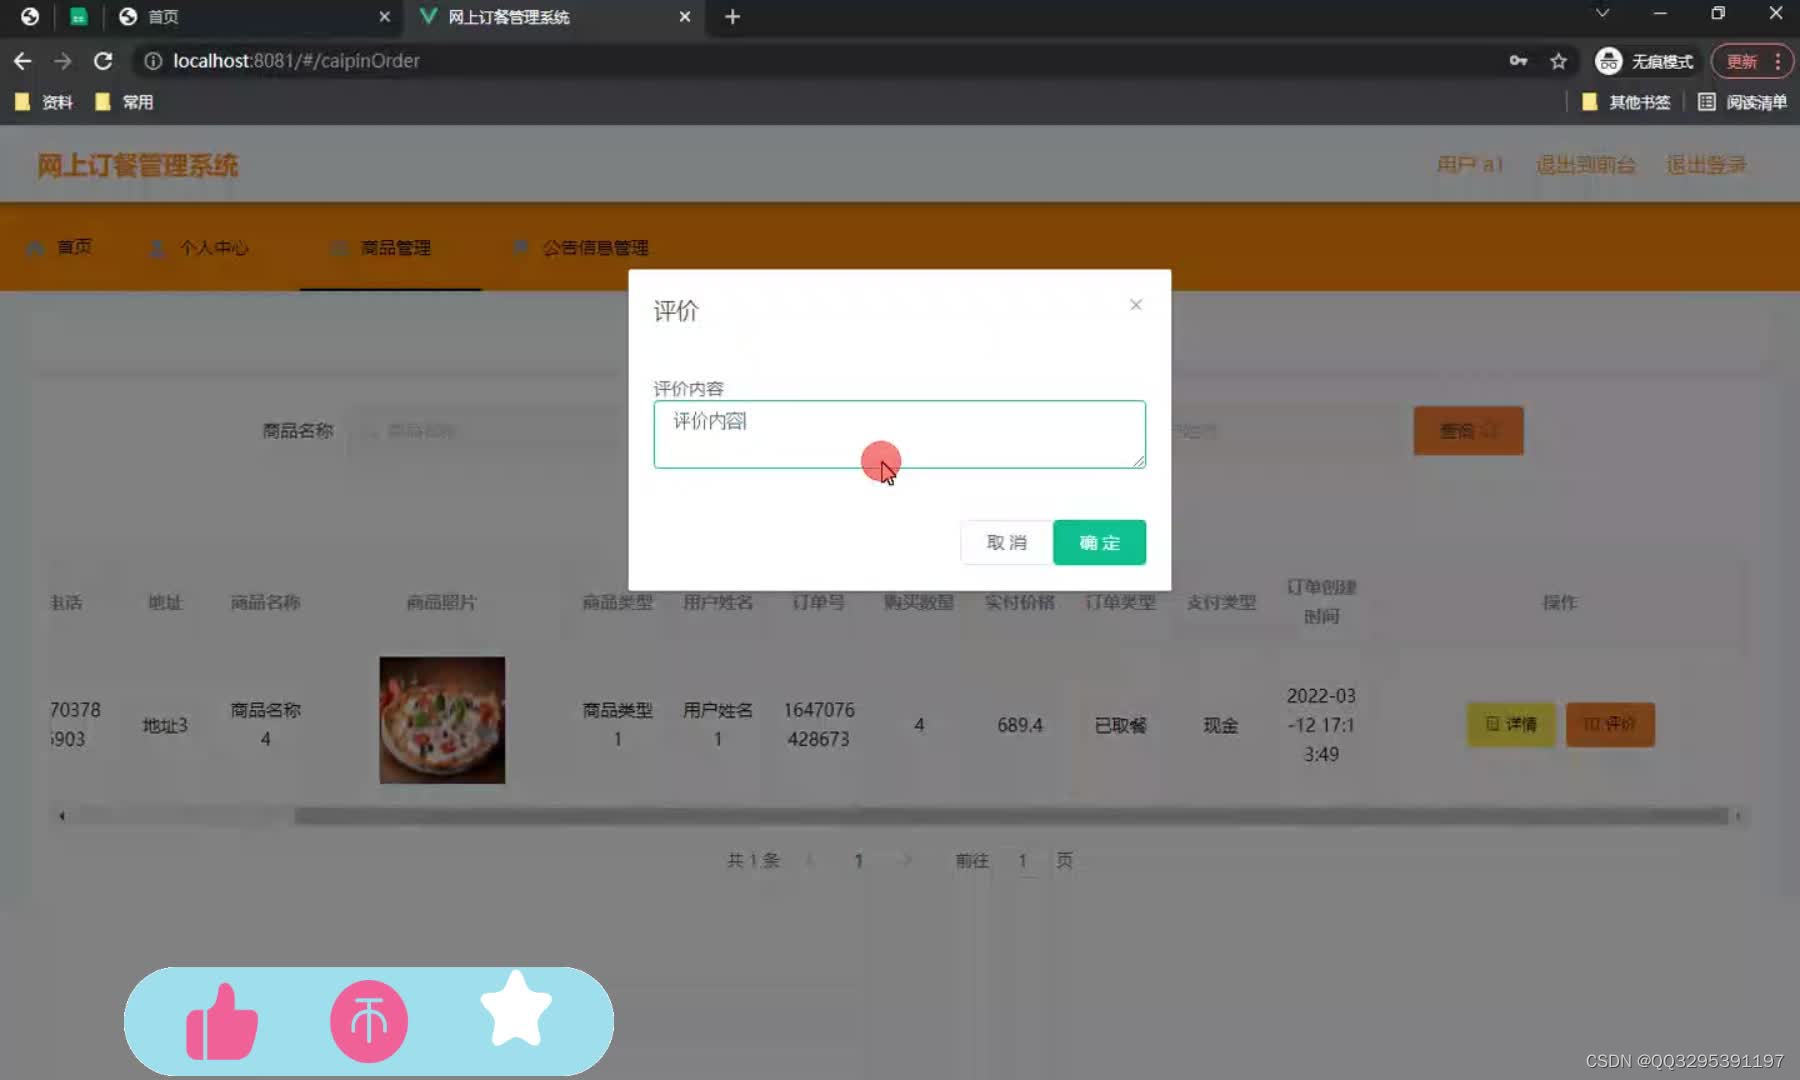Go to pagination previous page arrow
Image resolution: width=1800 pixels, height=1080 pixels.
[x=810, y=860]
